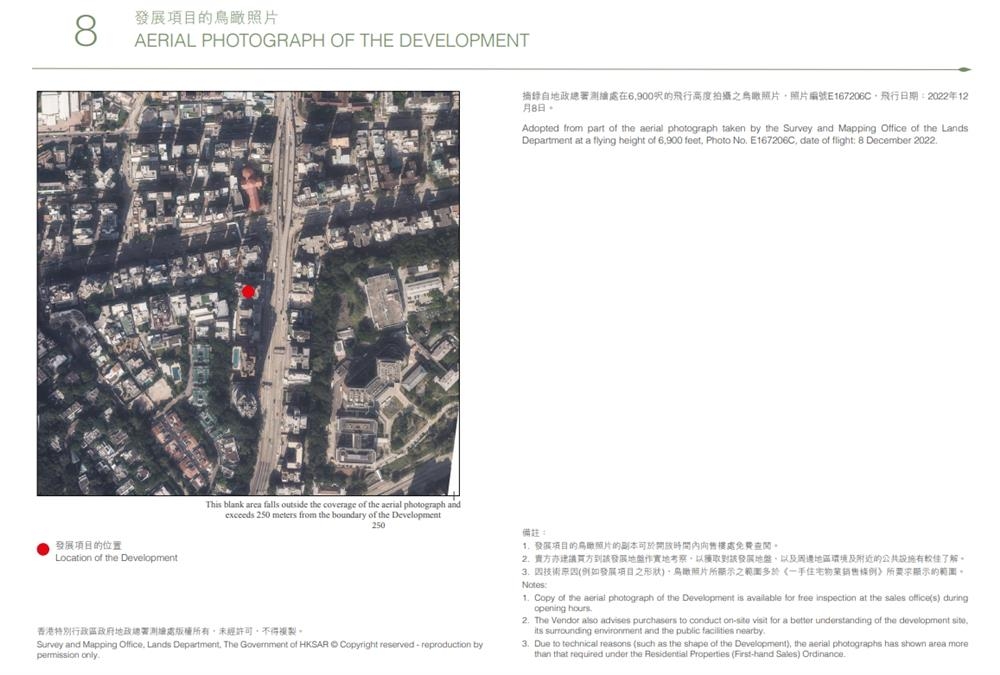Click the red dot in the legend
This screenshot has height=675, width=1000.
[43, 549]
